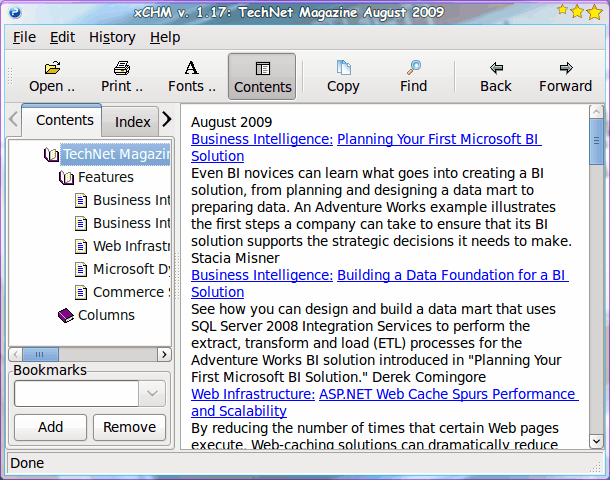Click the open book icon beside Features
The width and height of the screenshot is (610, 480).
click(66, 178)
